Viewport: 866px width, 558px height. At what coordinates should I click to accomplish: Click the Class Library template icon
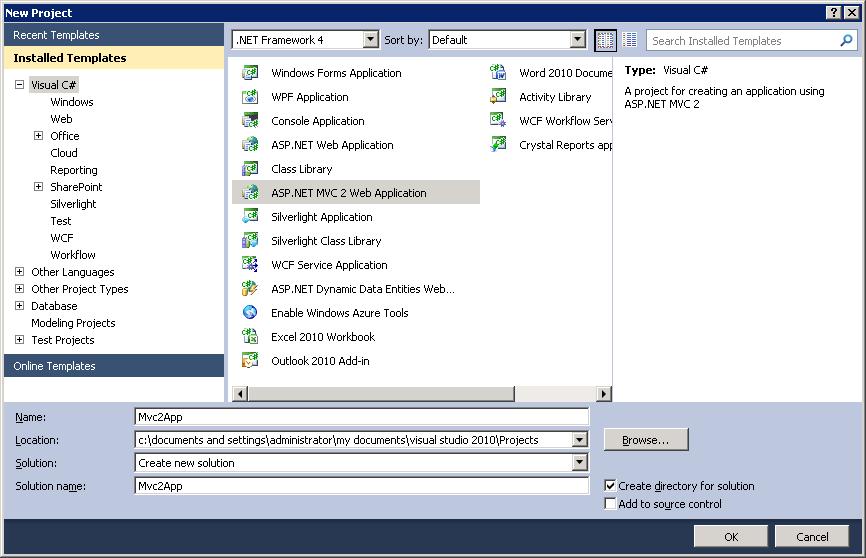[x=250, y=169]
